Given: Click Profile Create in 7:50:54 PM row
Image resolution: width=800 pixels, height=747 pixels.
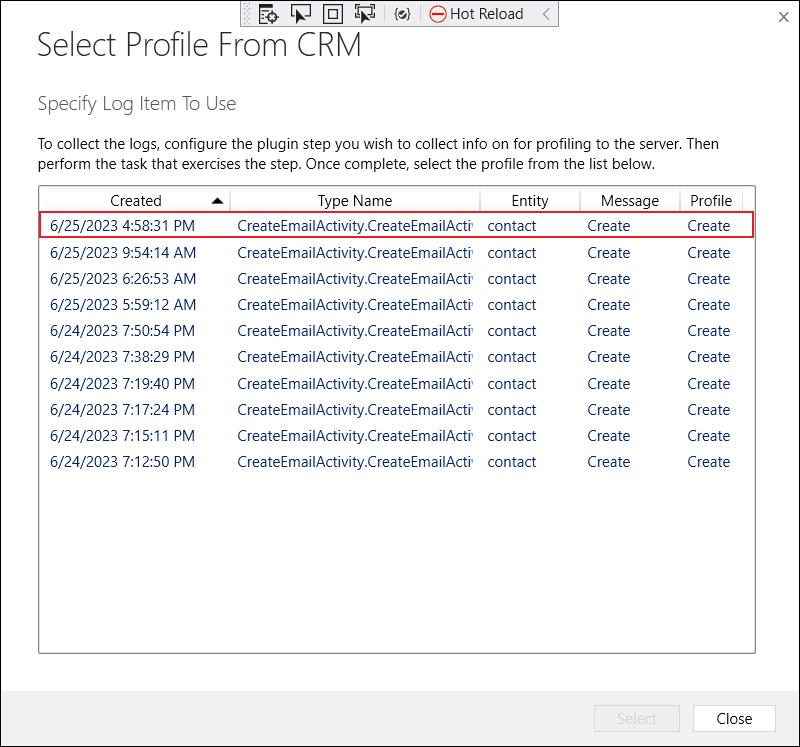Looking at the screenshot, I should (x=709, y=331).
